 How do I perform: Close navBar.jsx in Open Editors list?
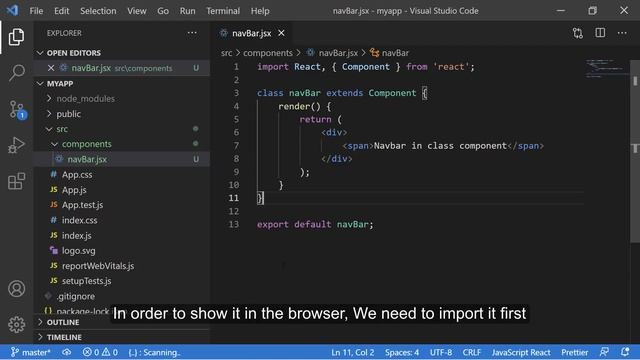pyautogui.click(x=51, y=68)
